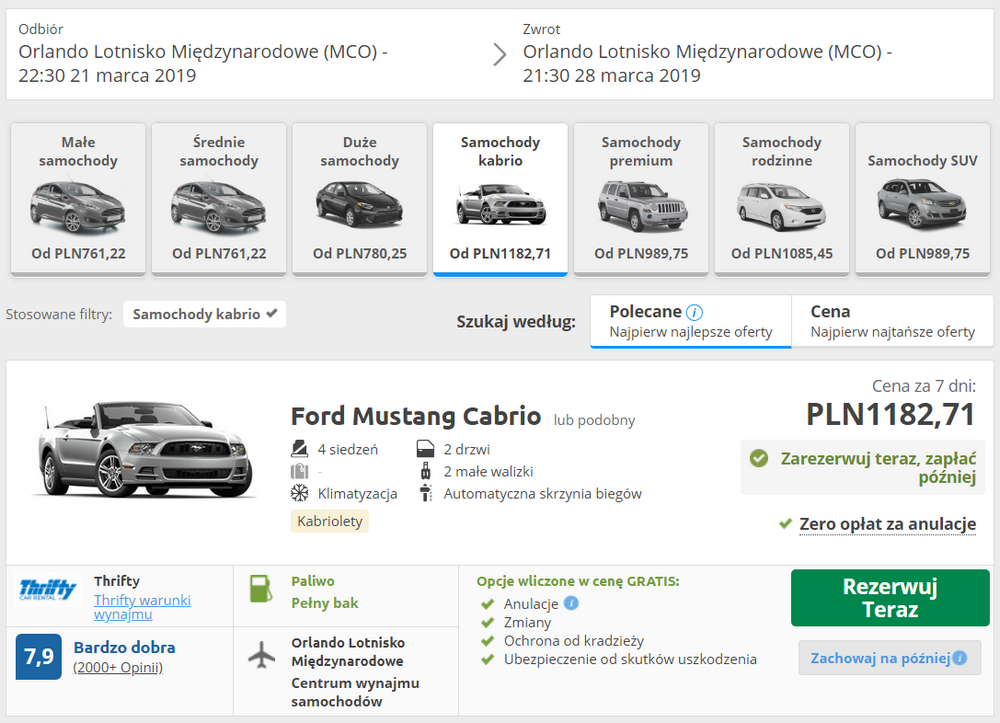
Task: Click the pickup location Odbiór details
Action: (203, 54)
